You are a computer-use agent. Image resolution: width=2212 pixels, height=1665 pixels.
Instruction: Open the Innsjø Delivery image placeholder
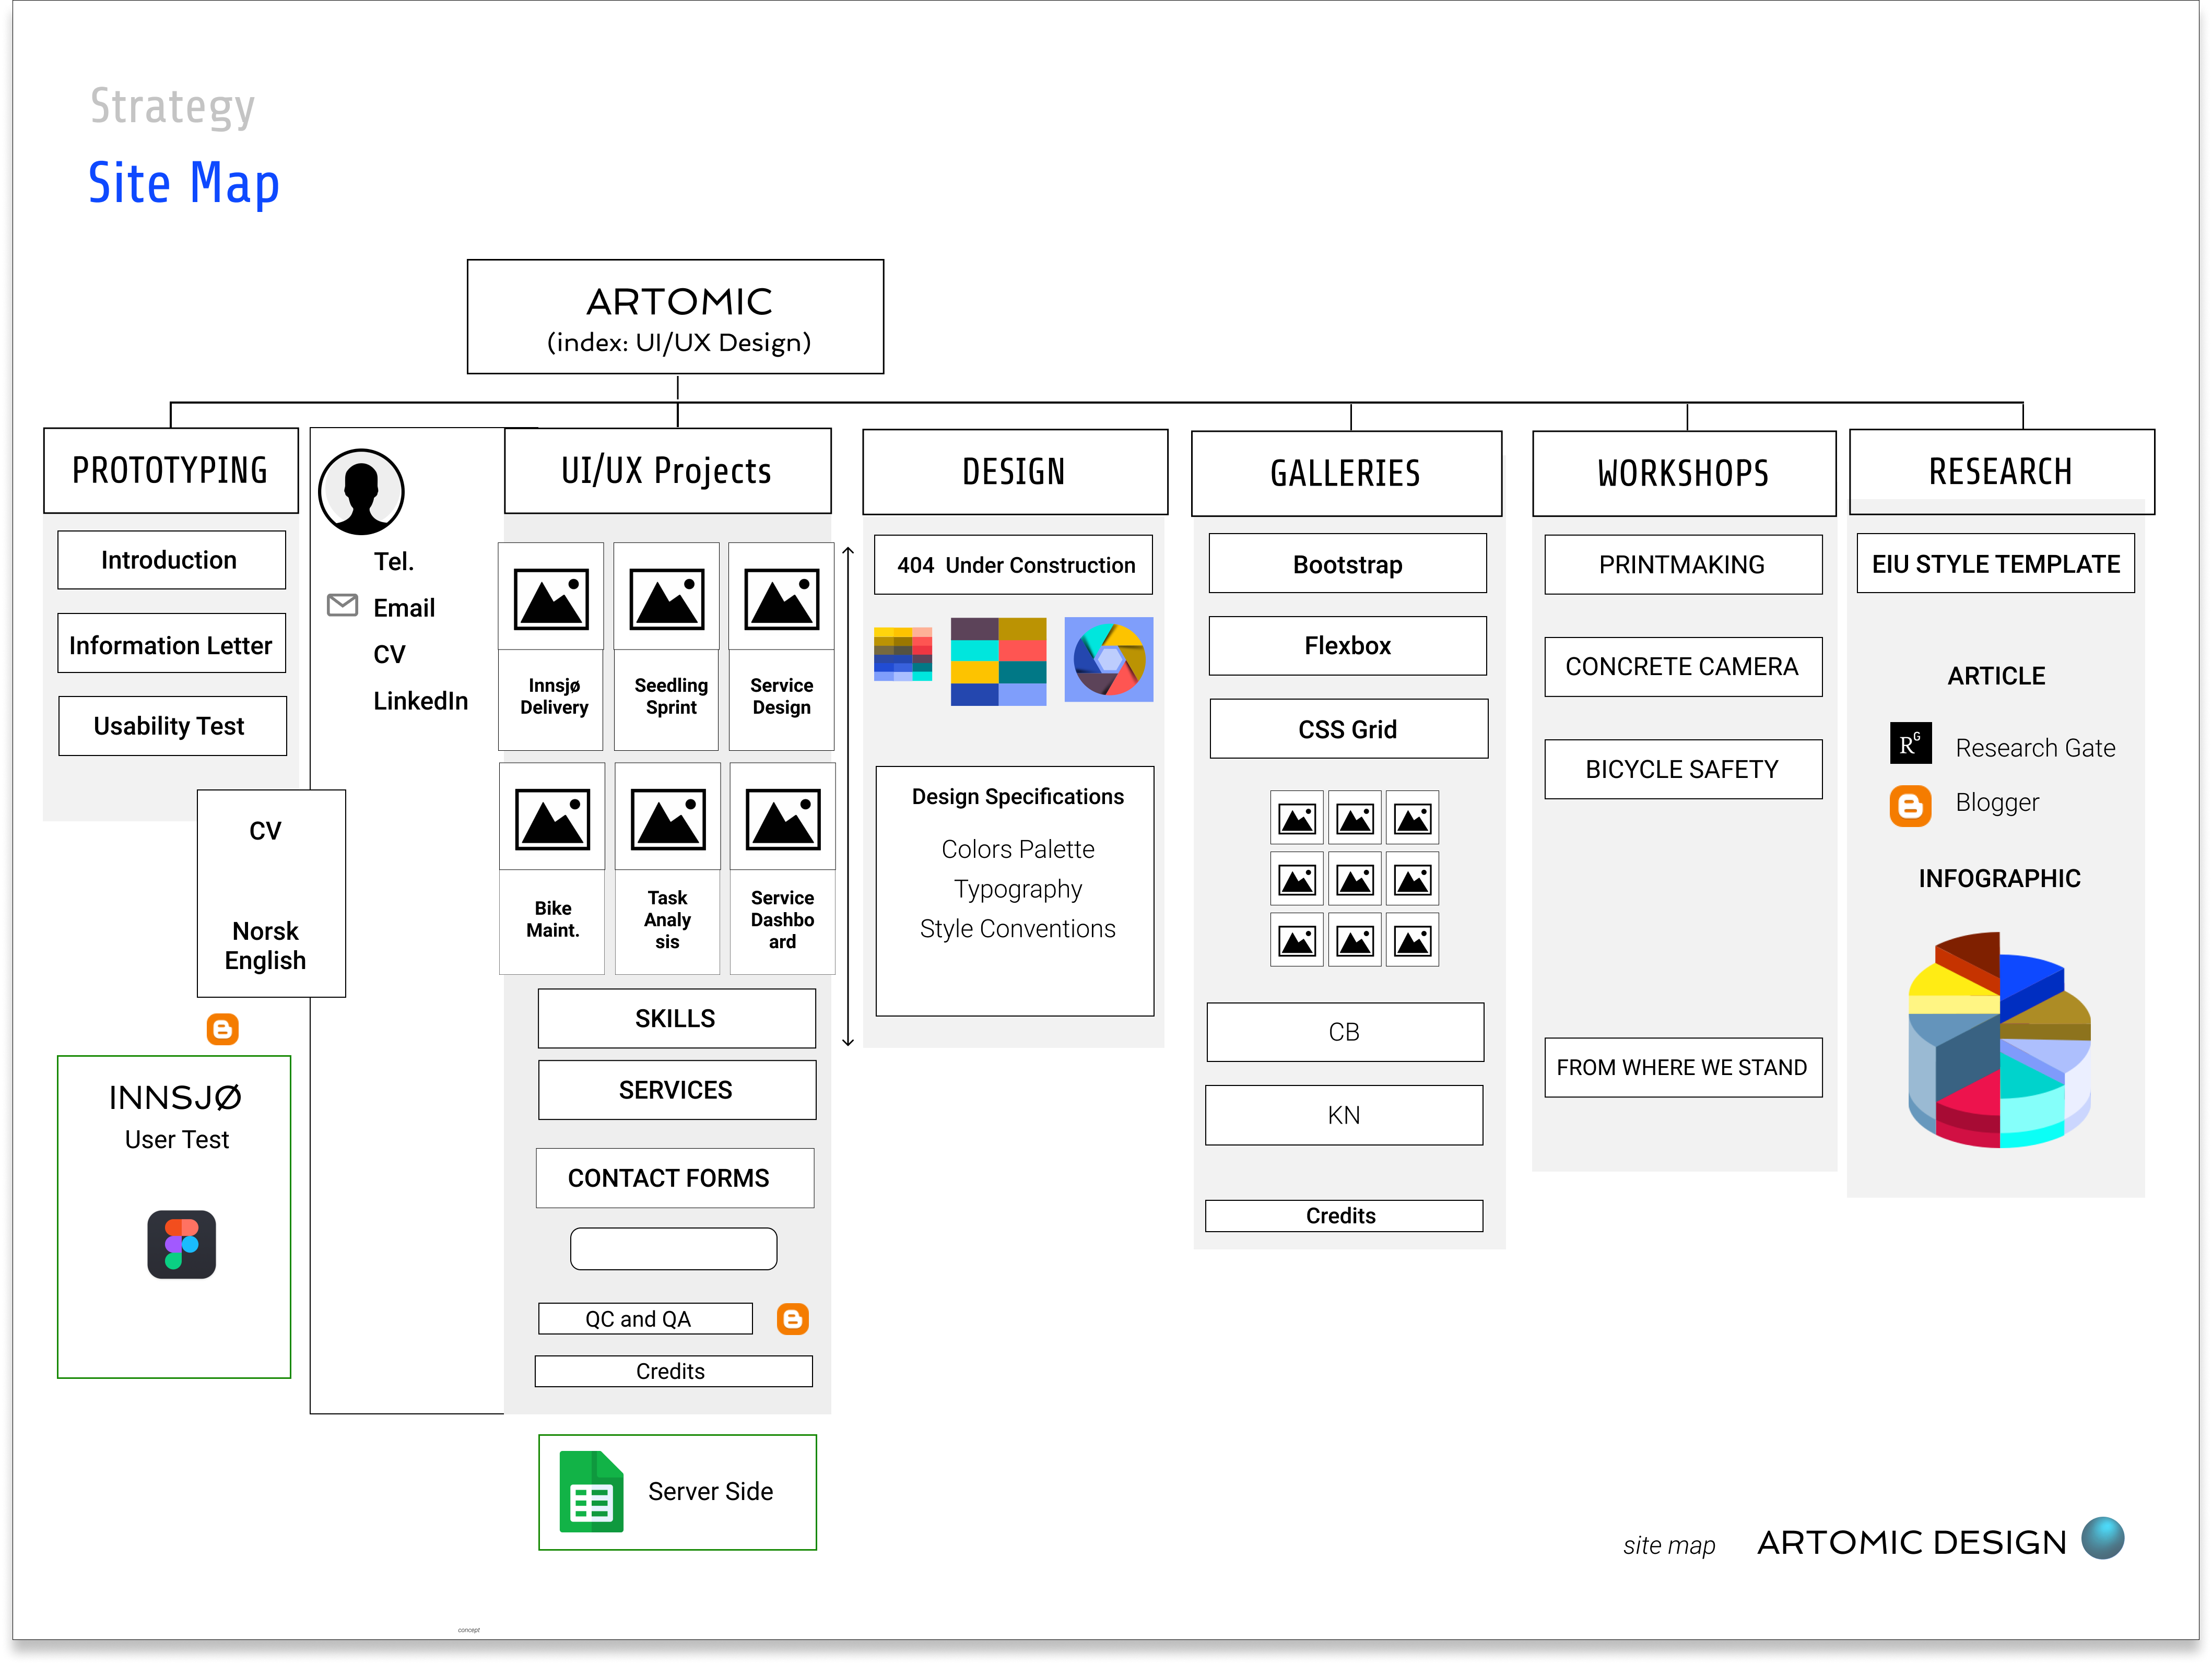[x=551, y=598]
